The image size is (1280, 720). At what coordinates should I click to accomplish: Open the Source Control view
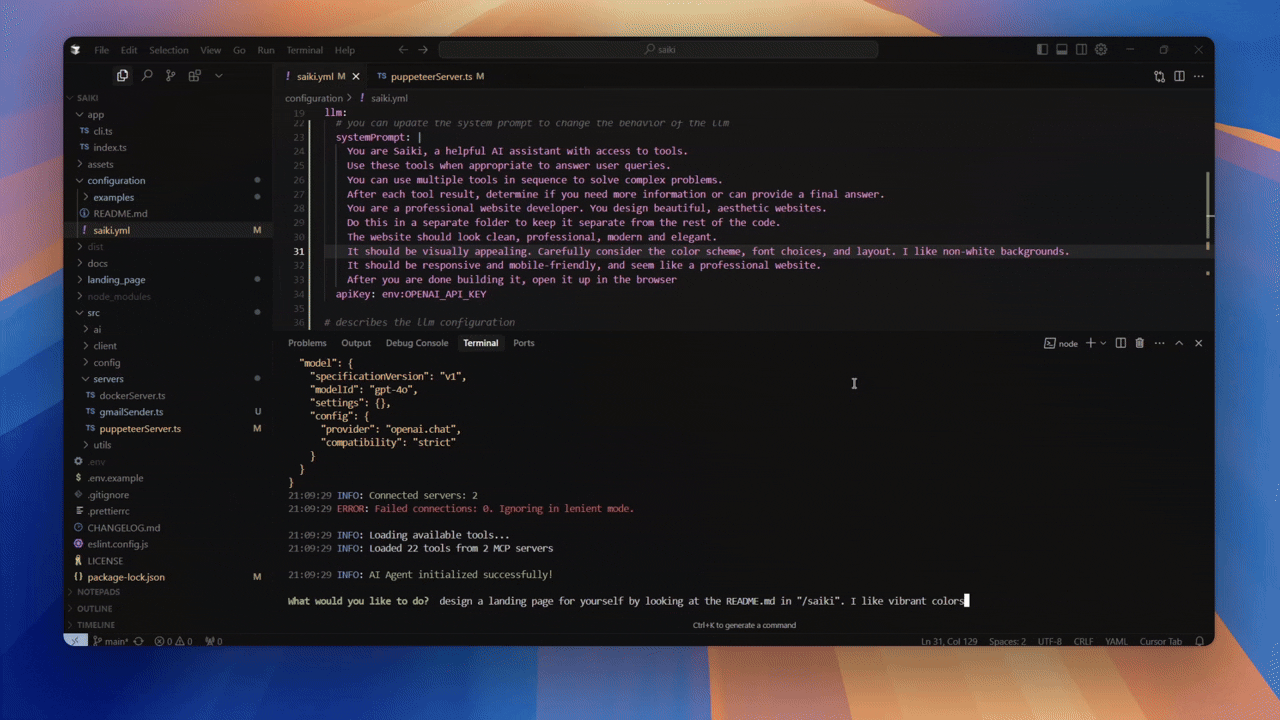pos(170,76)
